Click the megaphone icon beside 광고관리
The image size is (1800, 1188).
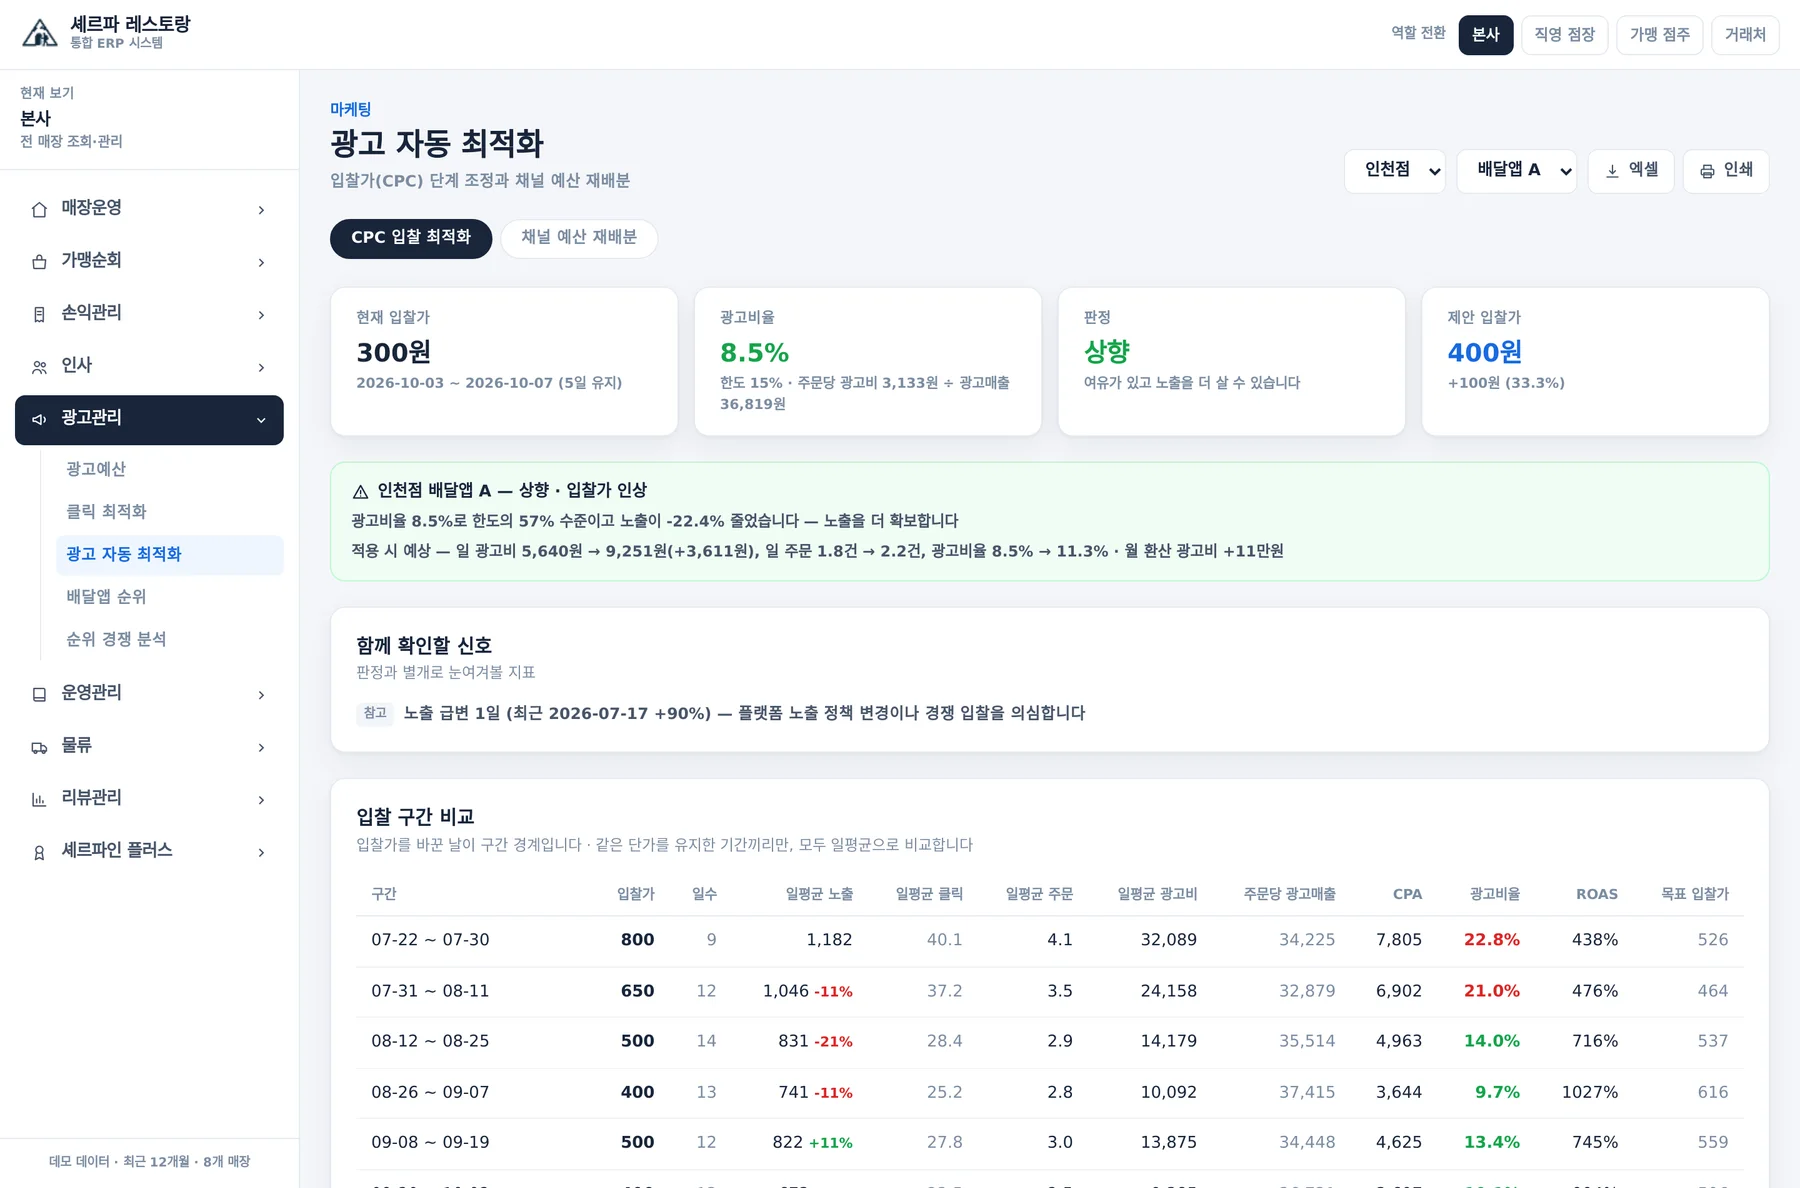(x=39, y=419)
